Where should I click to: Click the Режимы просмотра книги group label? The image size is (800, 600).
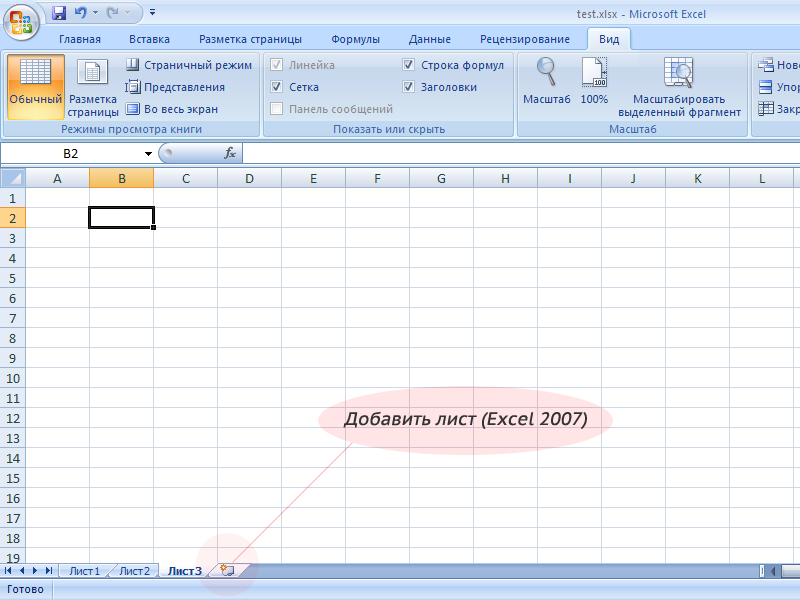132,129
